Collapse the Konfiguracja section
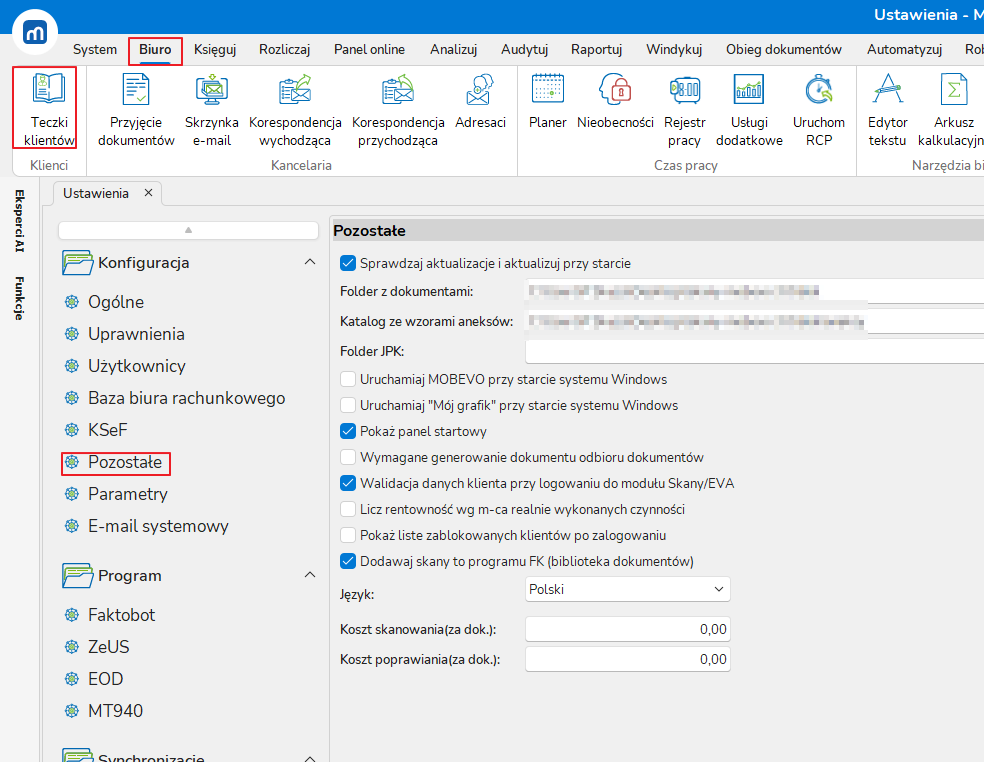984x762 pixels. [x=310, y=262]
